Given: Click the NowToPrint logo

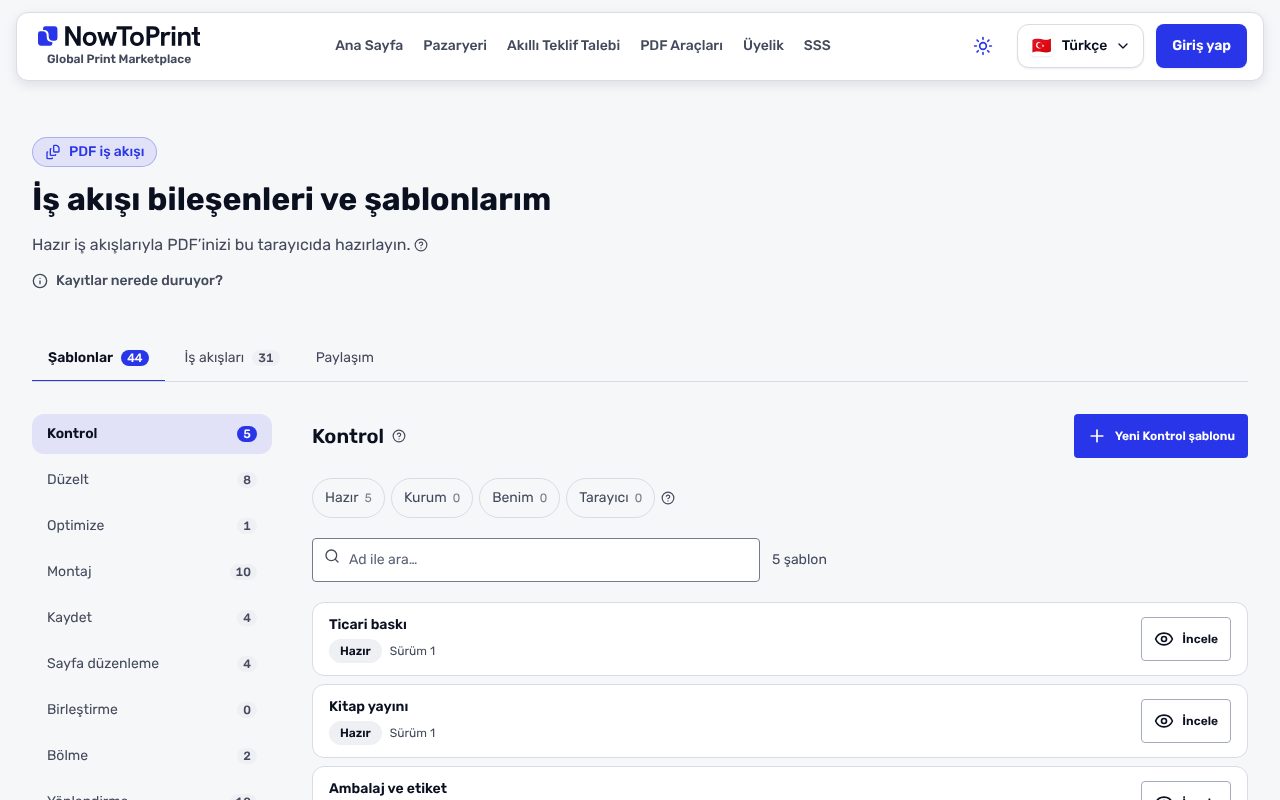Looking at the screenshot, I should pyautogui.click(x=119, y=45).
